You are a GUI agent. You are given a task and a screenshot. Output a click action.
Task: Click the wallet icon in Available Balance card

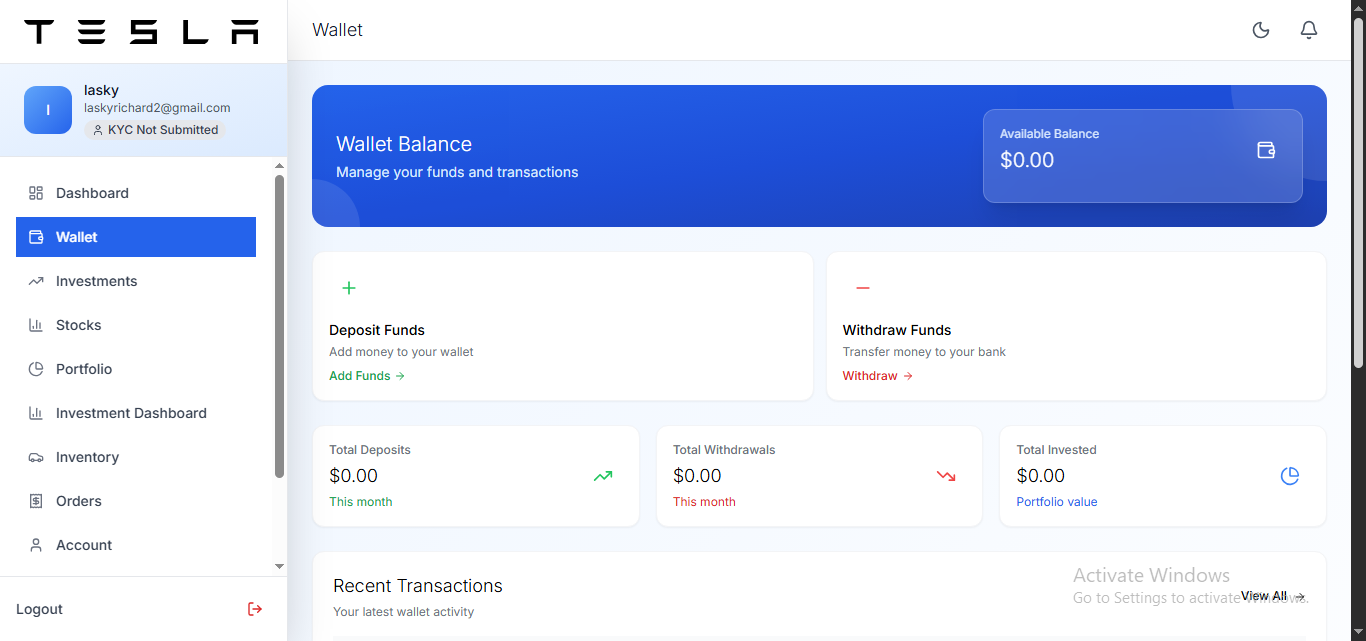pyautogui.click(x=1266, y=150)
